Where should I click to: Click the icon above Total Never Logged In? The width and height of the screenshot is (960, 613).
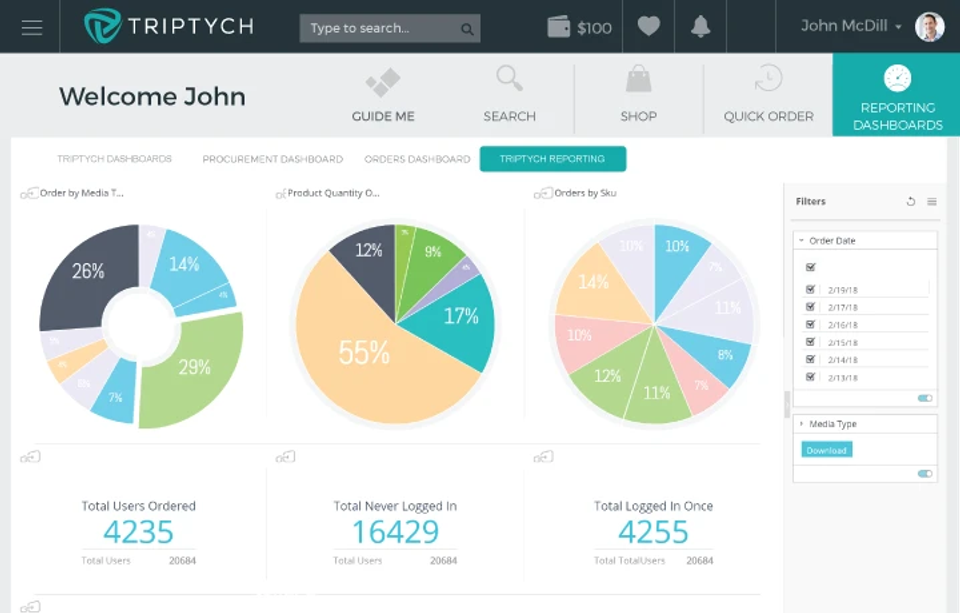click(285, 457)
